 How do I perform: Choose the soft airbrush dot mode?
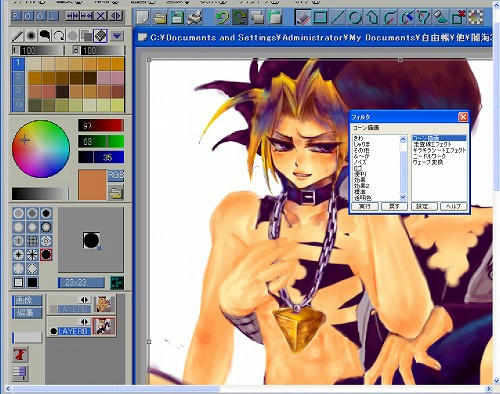(31, 35)
